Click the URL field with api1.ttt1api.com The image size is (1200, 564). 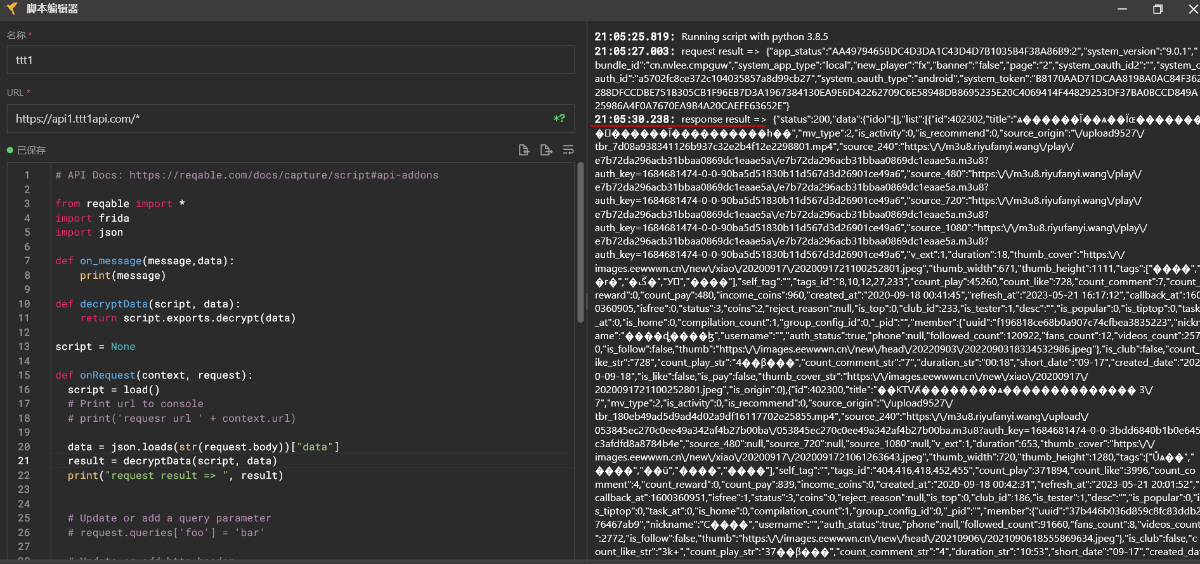coord(291,119)
